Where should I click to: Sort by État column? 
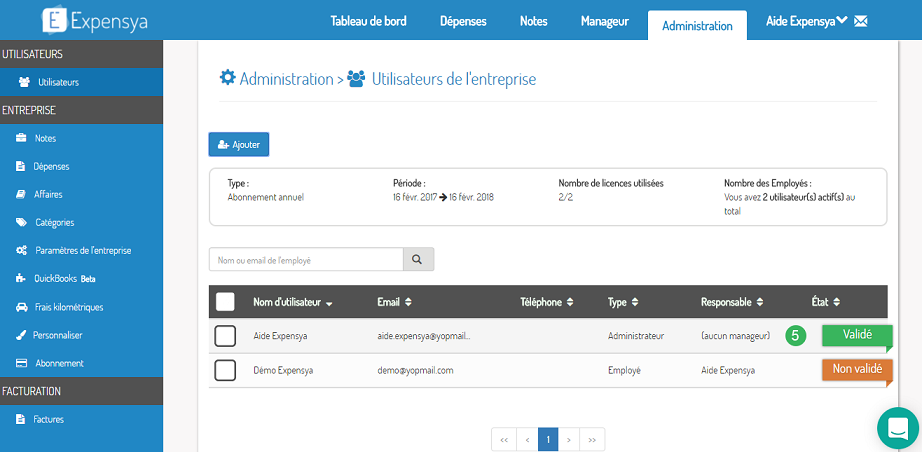pos(826,302)
